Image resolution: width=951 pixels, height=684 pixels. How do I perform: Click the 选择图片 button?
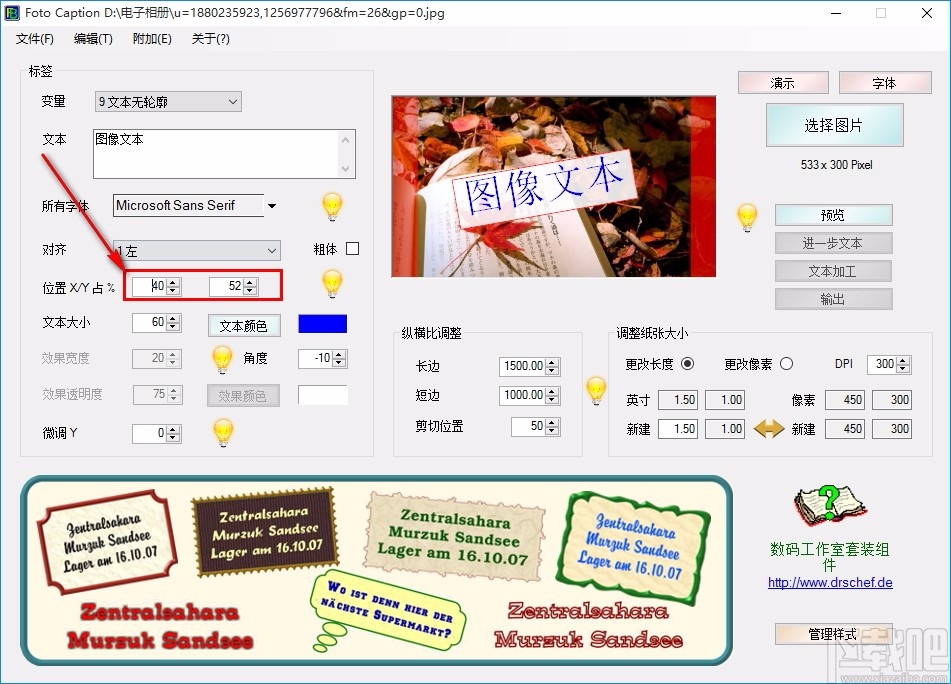[x=835, y=125]
